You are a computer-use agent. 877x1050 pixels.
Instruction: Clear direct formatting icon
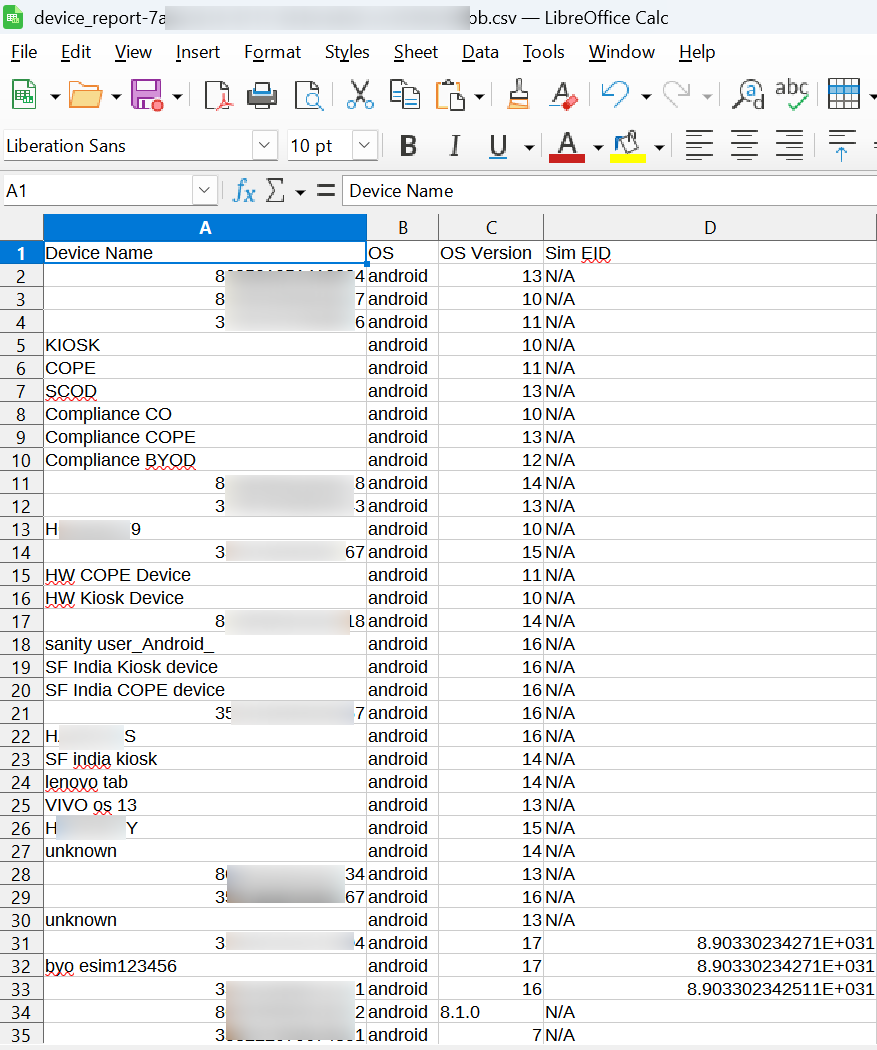coord(563,94)
